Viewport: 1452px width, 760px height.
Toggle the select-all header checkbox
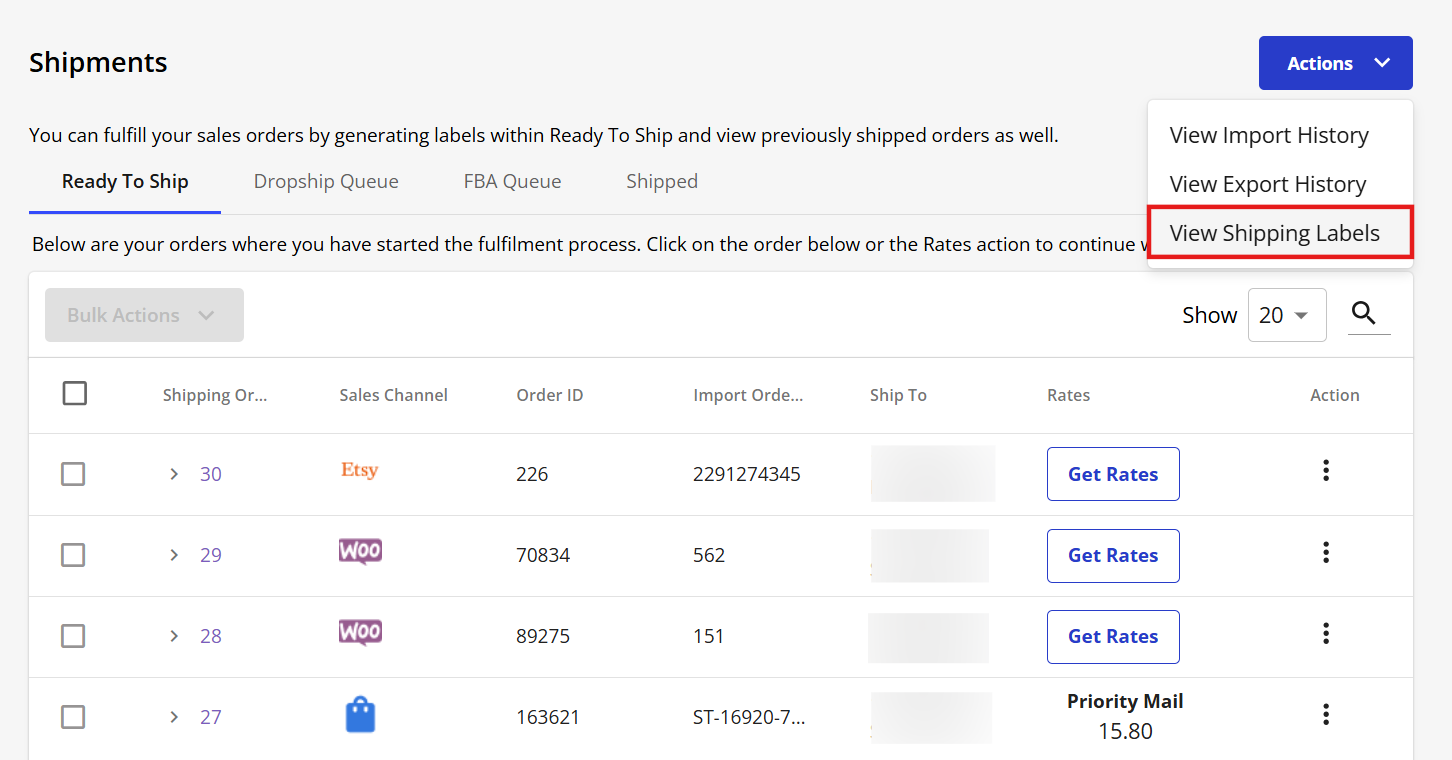point(75,394)
